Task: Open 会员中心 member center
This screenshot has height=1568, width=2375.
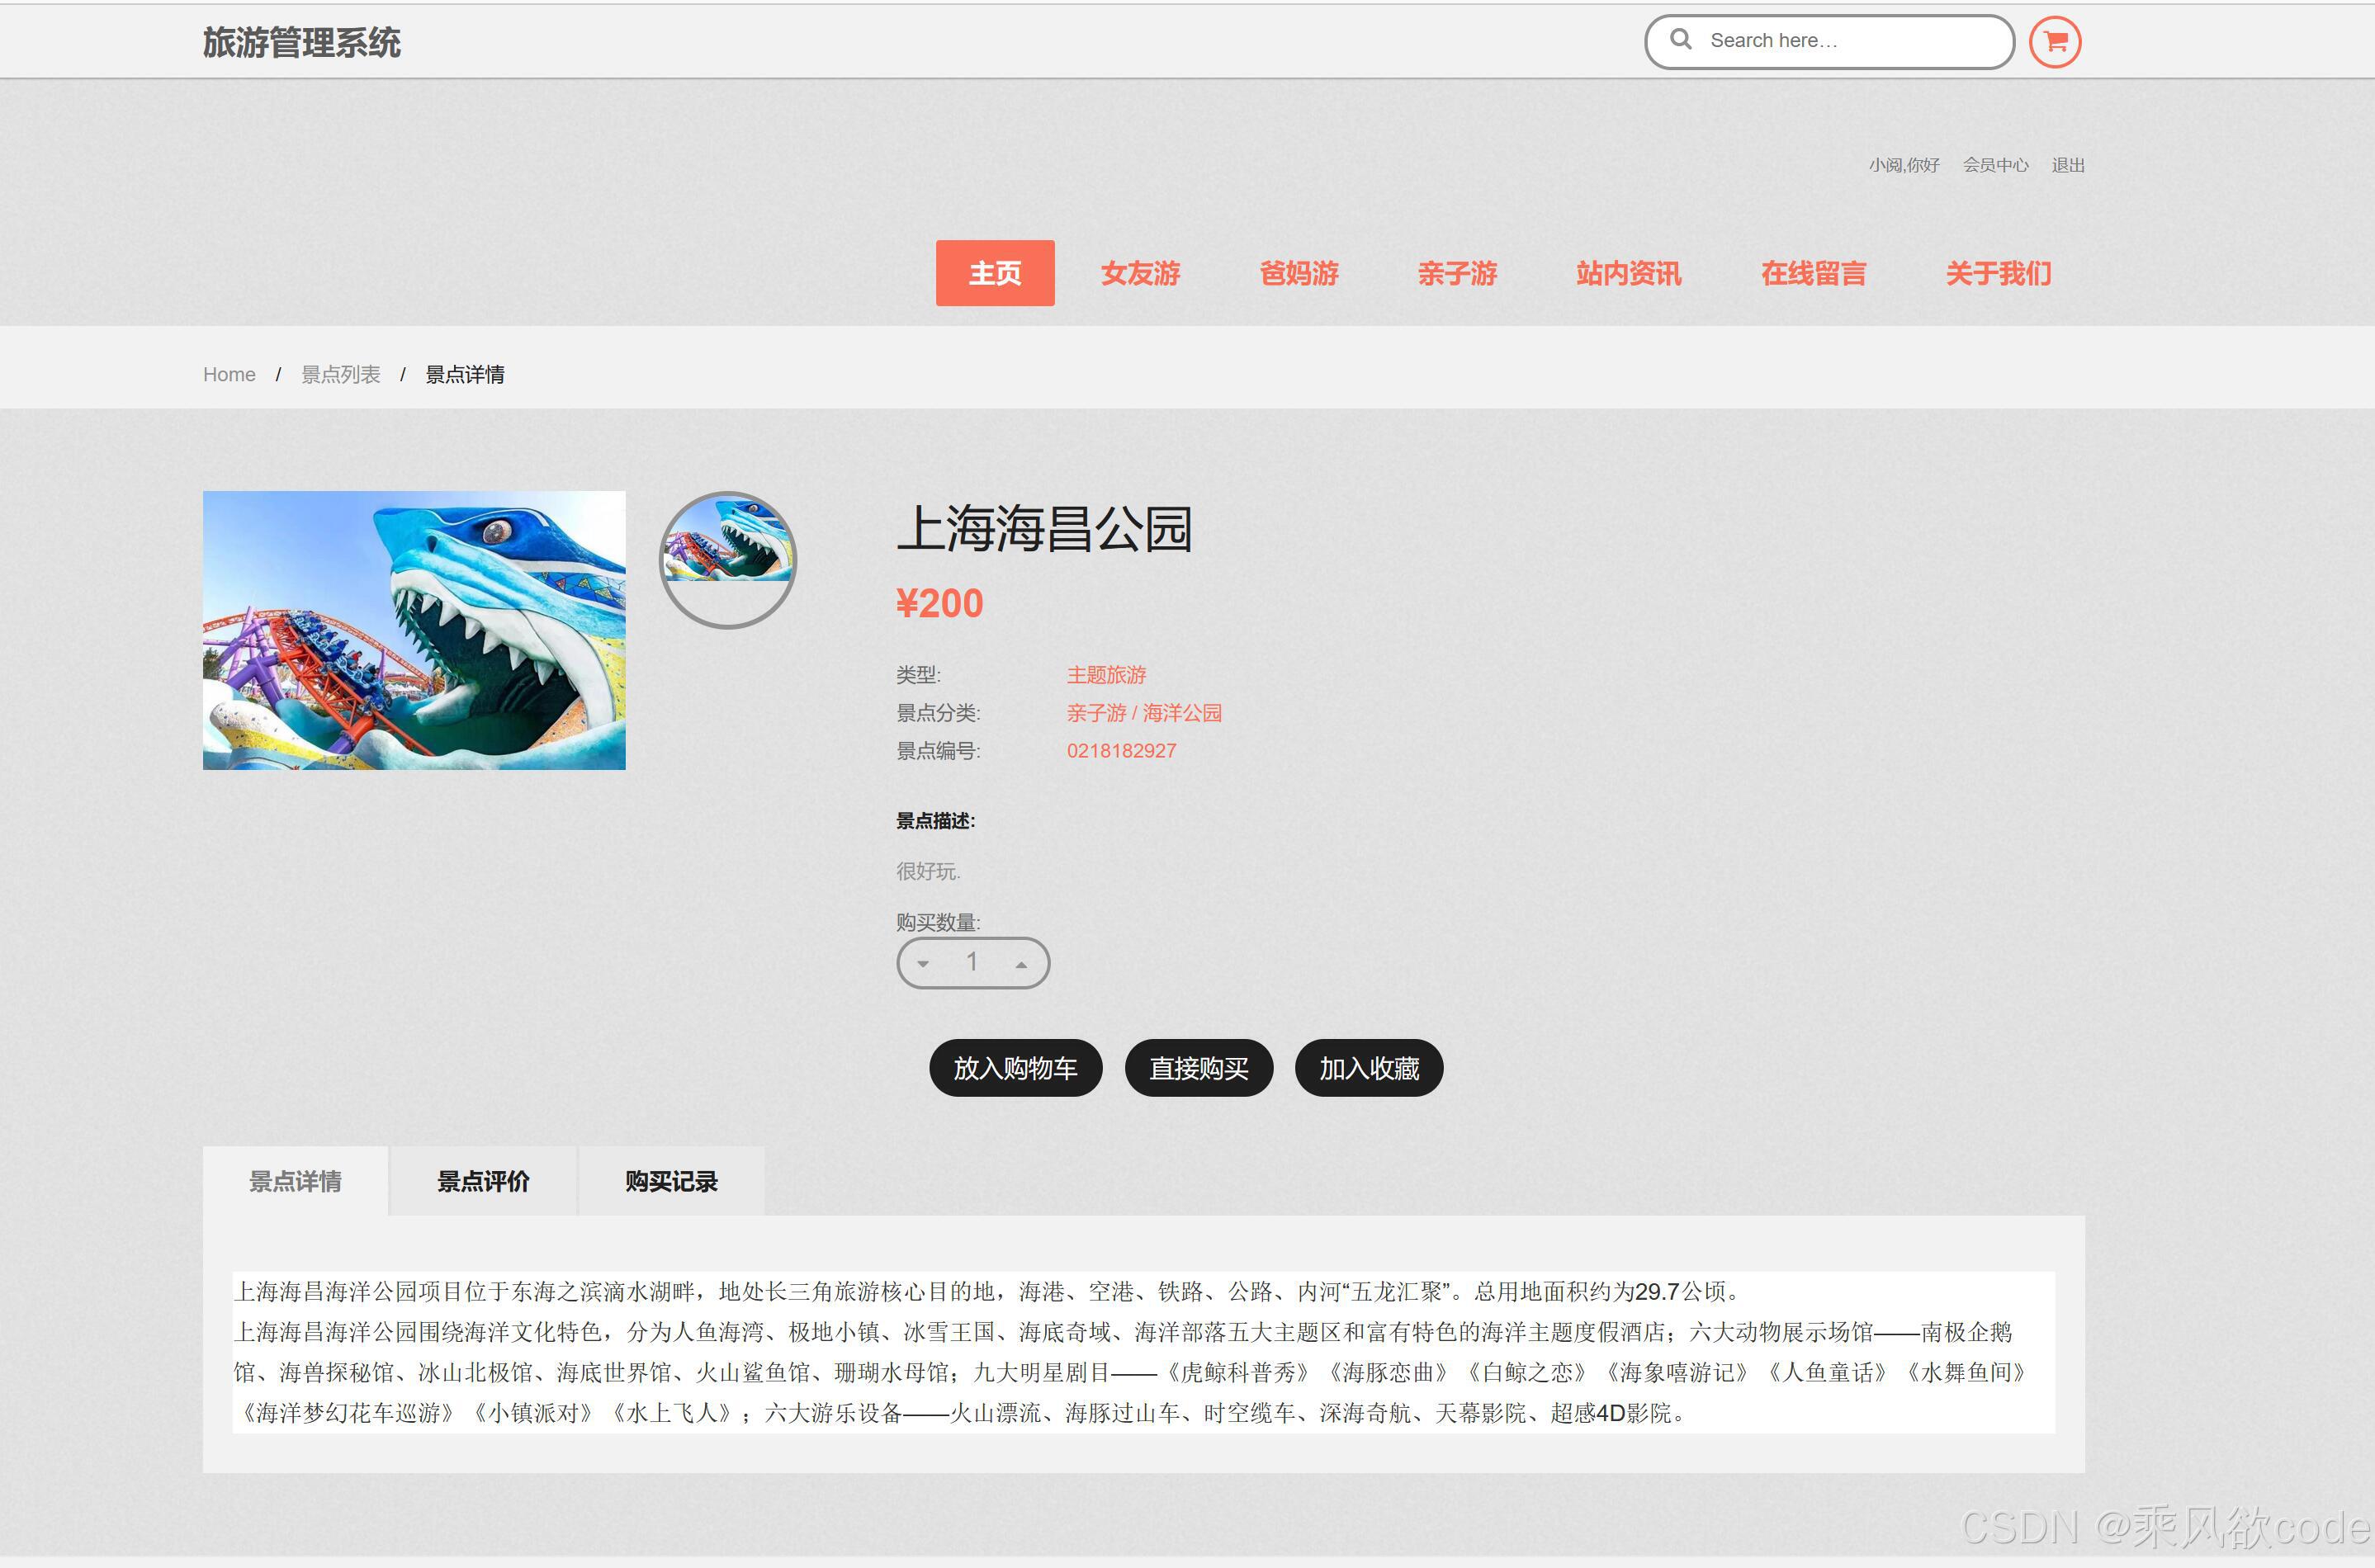Action: (1995, 165)
